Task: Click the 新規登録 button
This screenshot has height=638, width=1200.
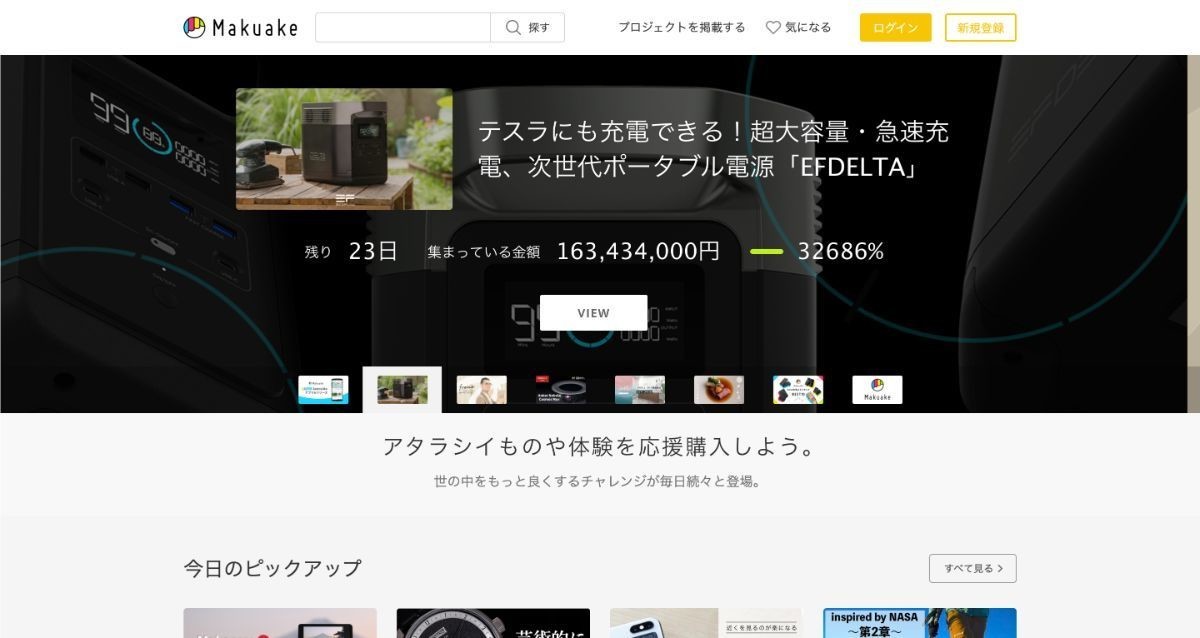Action: [981, 27]
